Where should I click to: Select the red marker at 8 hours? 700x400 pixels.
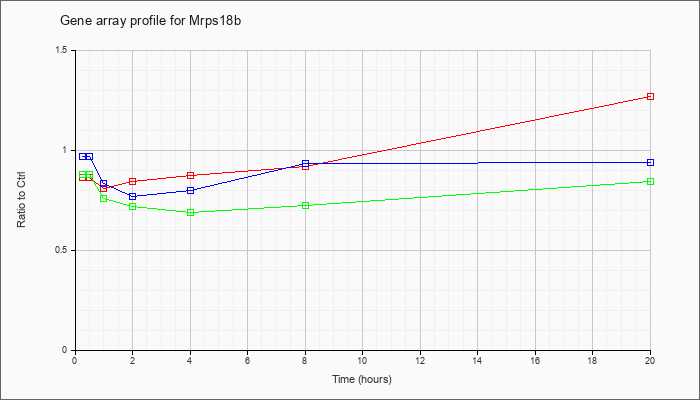305,167
